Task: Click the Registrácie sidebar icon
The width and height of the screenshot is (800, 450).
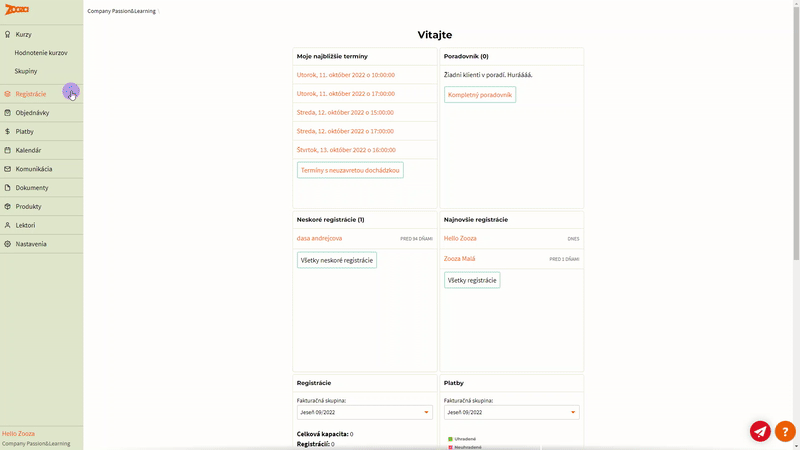Action: point(7,94)
